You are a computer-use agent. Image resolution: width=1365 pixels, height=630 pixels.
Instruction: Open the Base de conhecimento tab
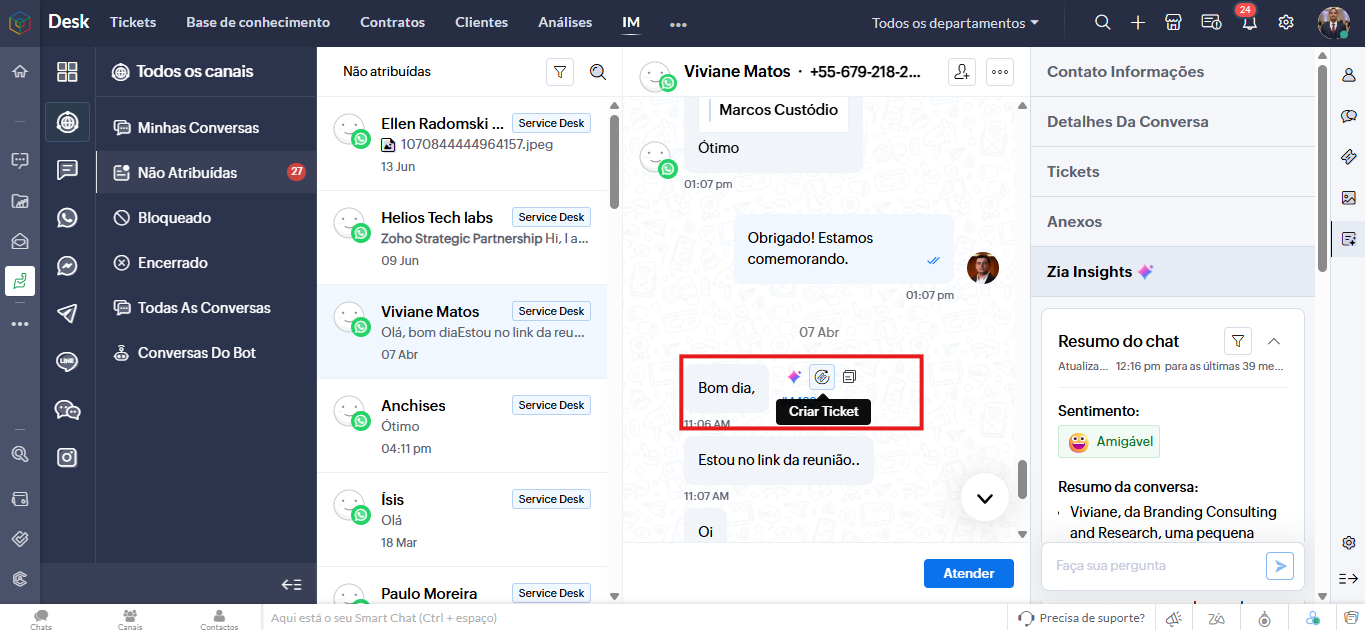pos(258,22)
